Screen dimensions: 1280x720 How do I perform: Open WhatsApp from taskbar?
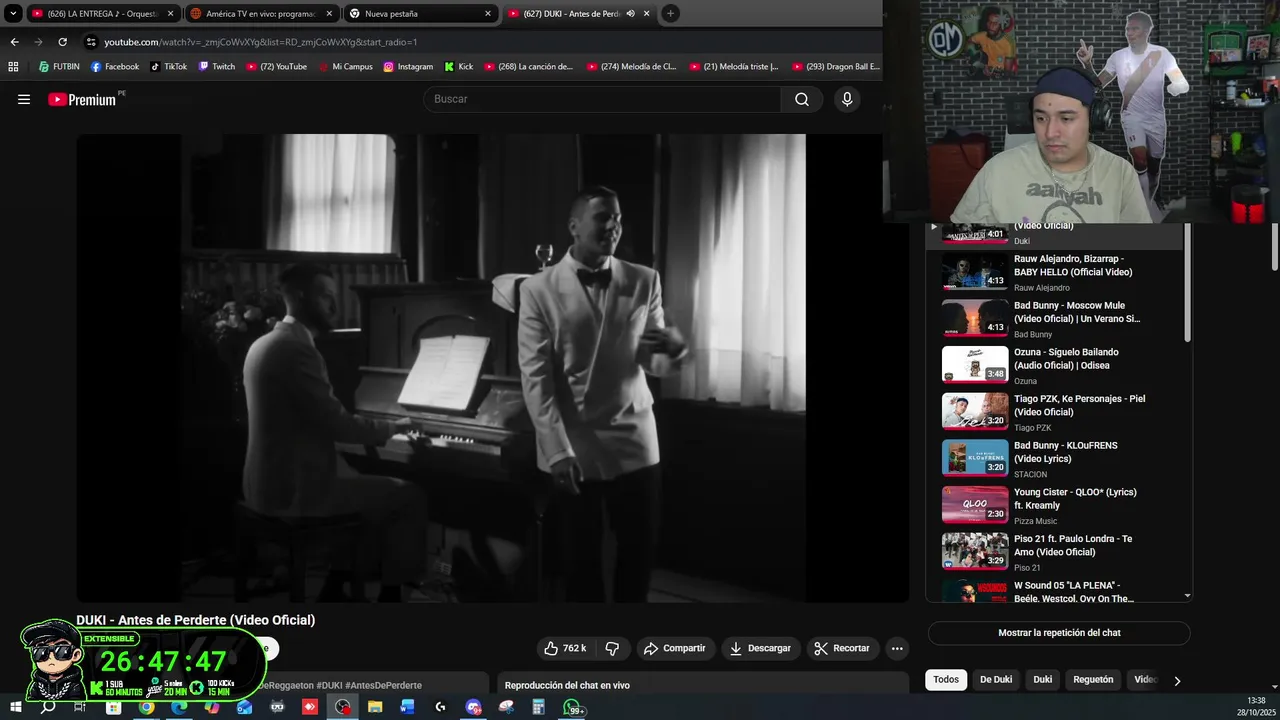click(573, 707)
